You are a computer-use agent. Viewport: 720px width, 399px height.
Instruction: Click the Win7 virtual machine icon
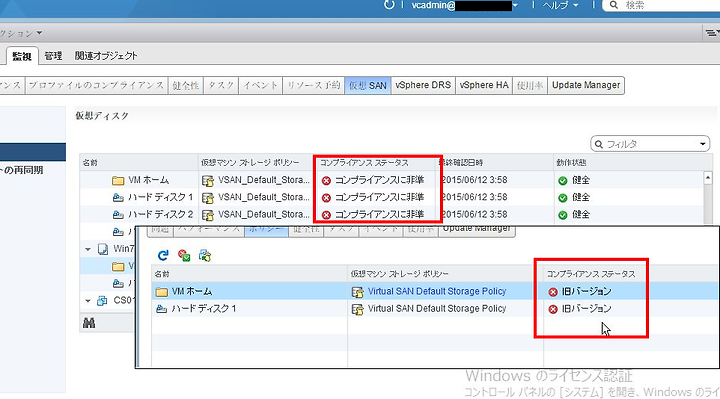coord(103,249)
